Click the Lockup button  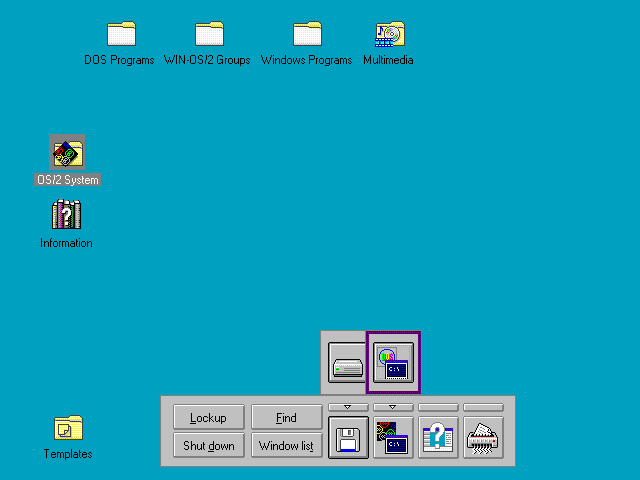coord(209,417)
